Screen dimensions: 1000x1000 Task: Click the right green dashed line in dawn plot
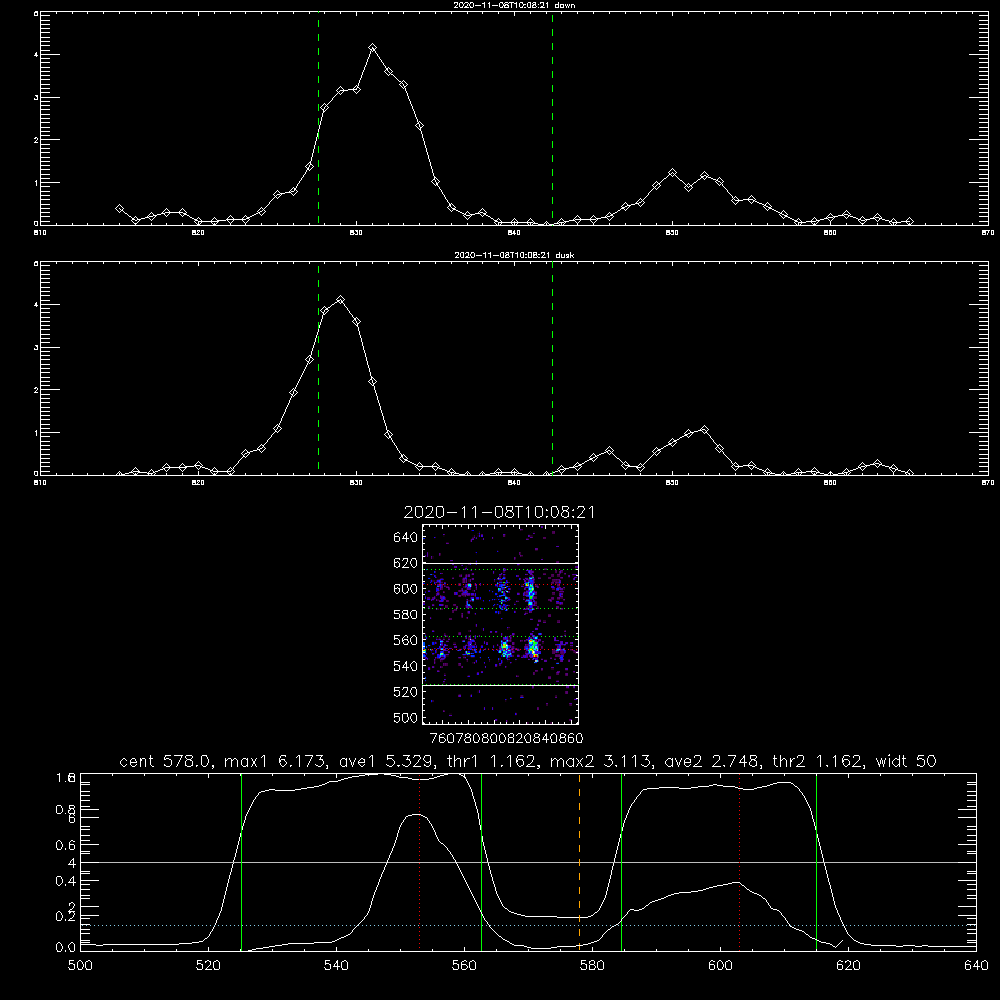[x=552, y=118]
